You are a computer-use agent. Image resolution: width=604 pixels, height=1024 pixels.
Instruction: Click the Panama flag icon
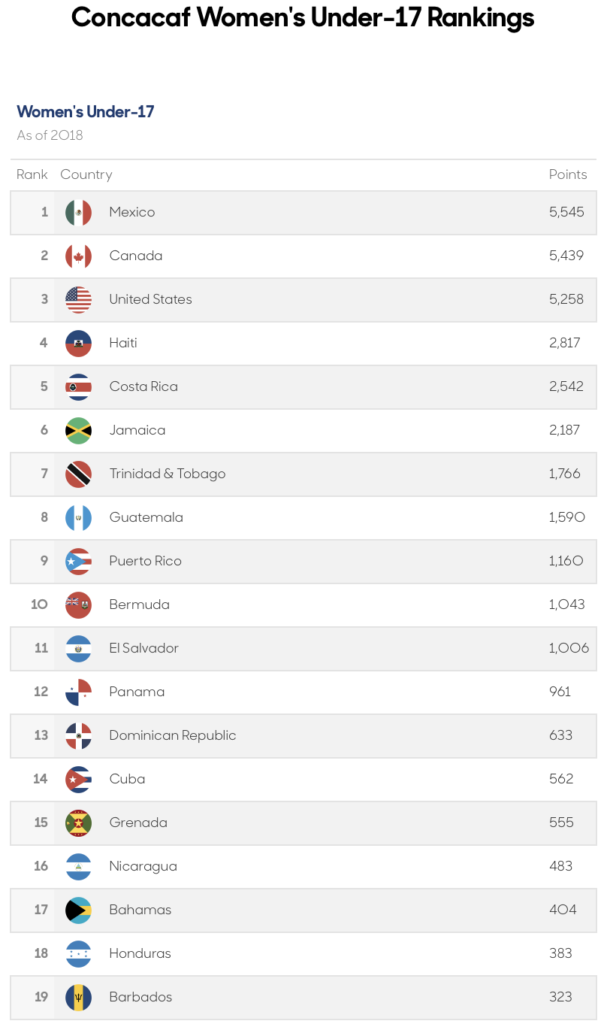click(x=78, y=692)
